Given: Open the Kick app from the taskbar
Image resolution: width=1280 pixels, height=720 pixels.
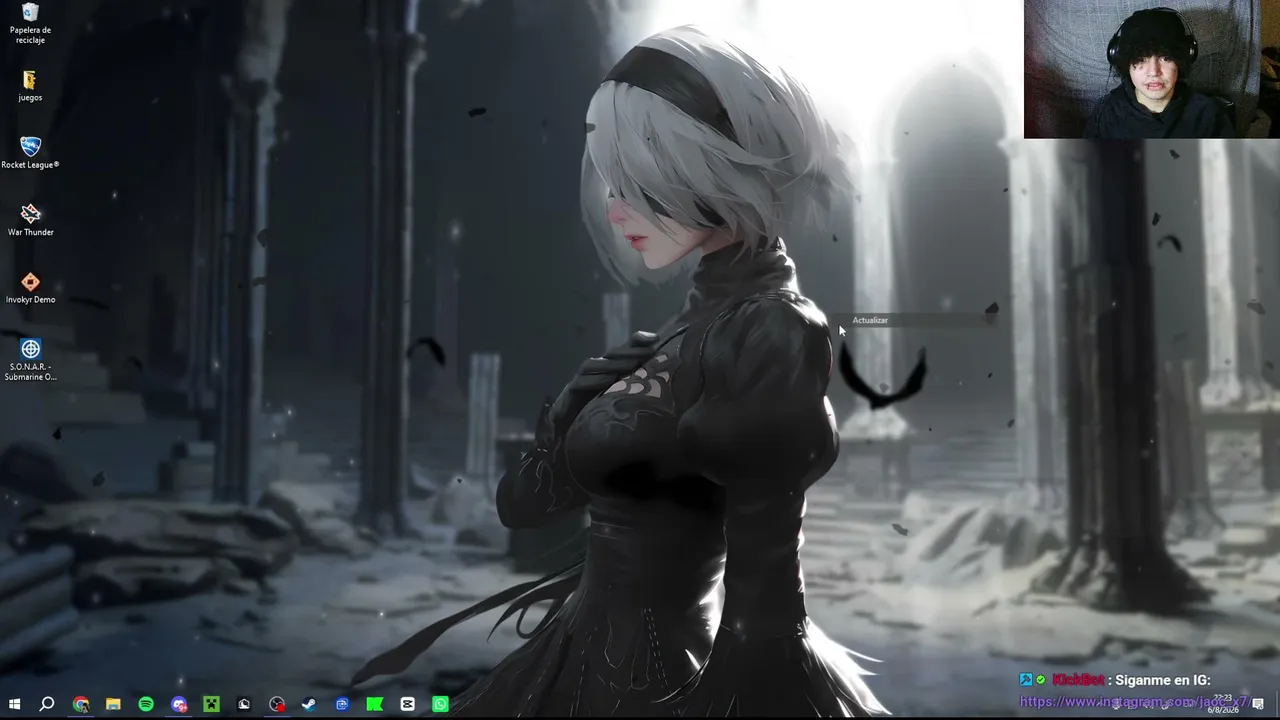Looking at the screenshot, I should [375, 704].
